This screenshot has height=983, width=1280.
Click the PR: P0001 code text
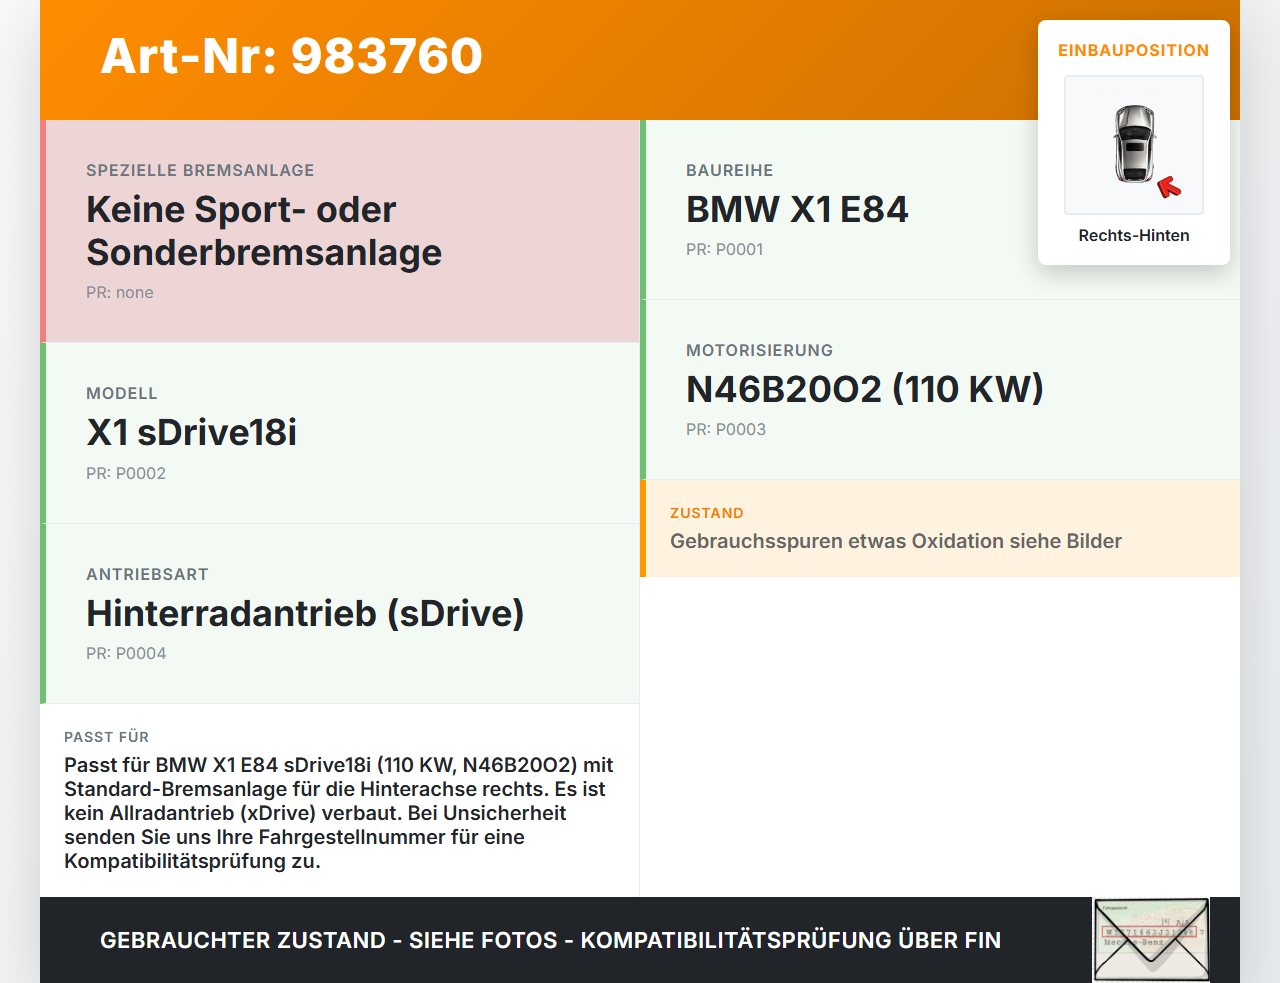click(724, 249)
